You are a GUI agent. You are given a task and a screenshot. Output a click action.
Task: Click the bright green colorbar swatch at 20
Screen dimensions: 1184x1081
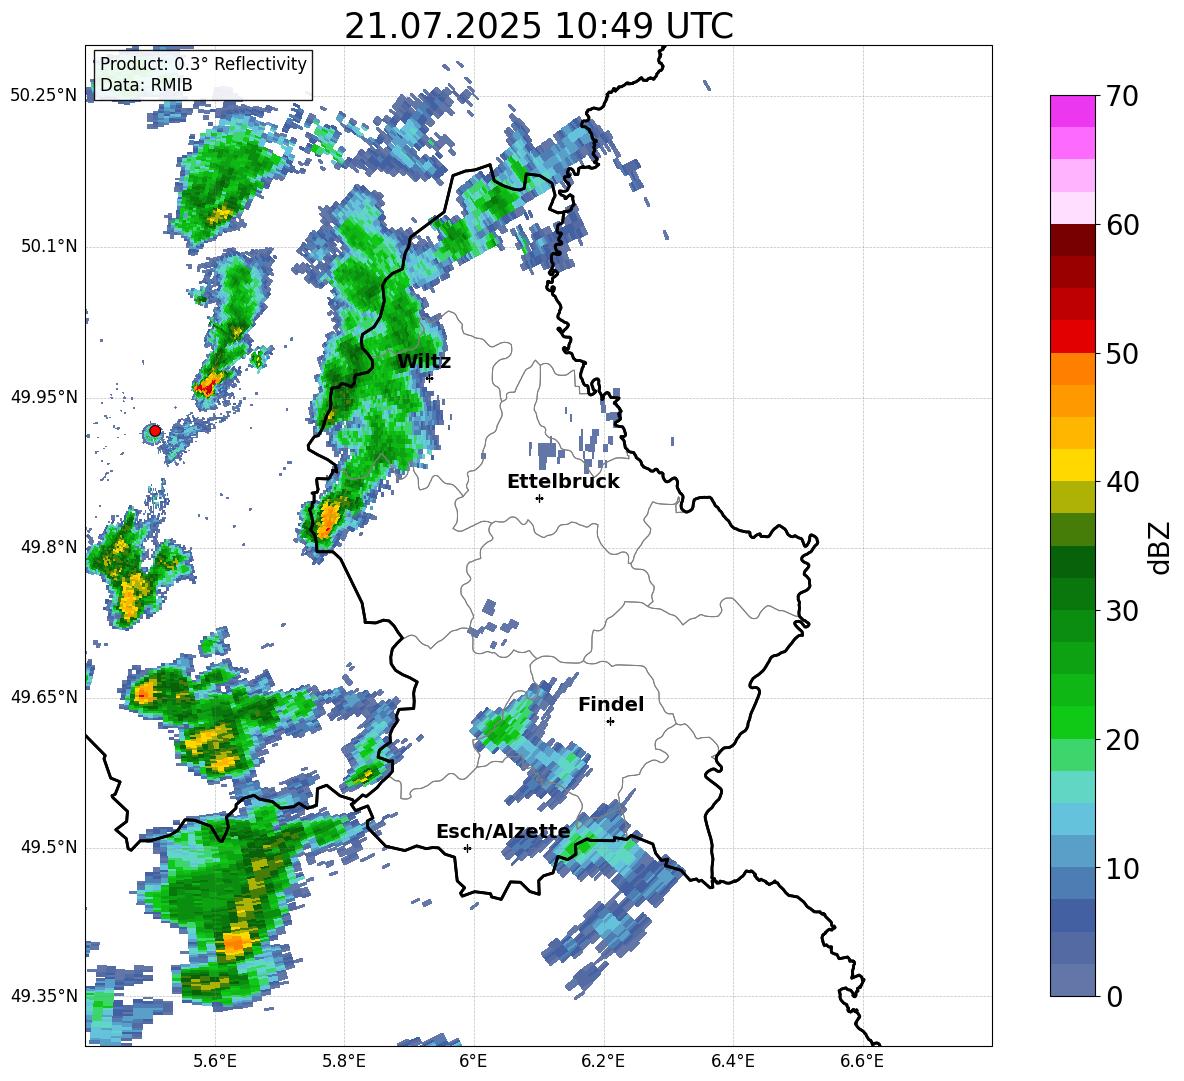[x=1073, y=722]
